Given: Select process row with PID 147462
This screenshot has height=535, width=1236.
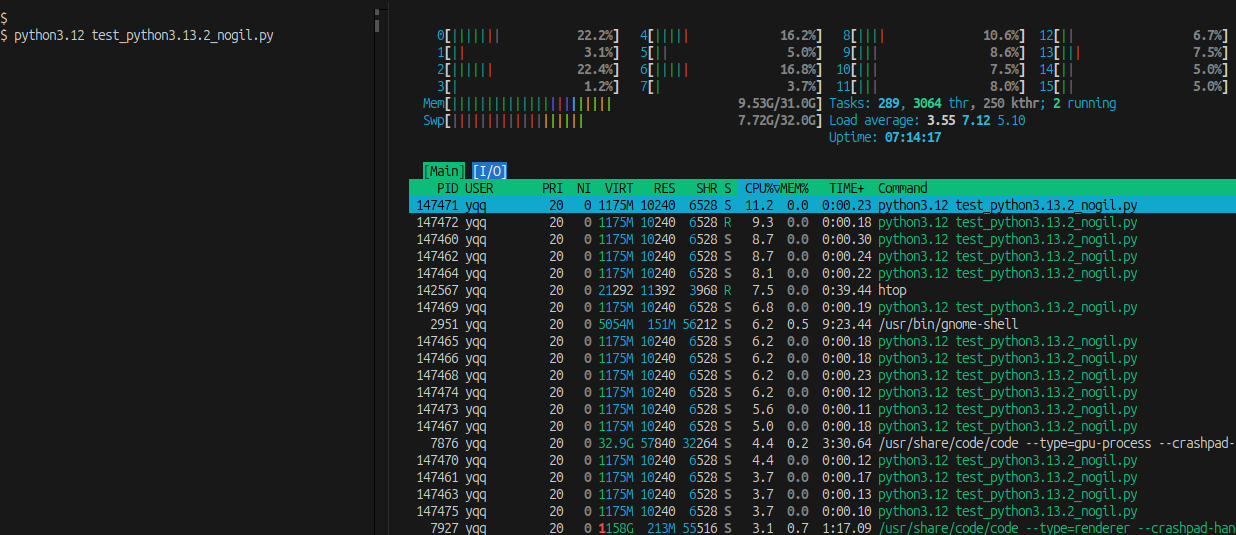Looking at the screenshot, I should pyautogui.click(x=822, y=256).
